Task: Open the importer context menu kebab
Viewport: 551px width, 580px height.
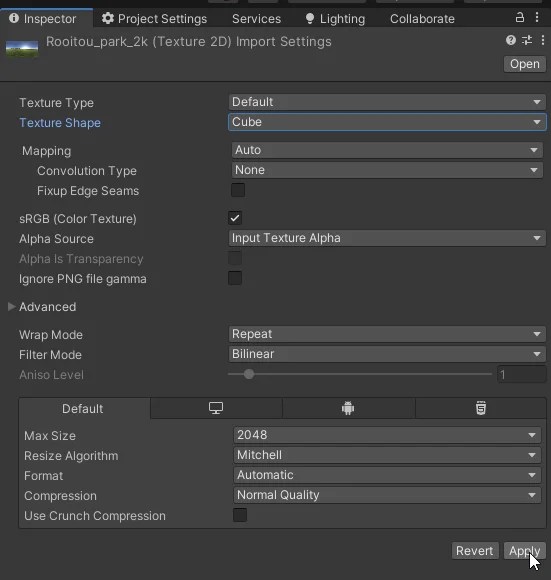Action: (542, 40)
